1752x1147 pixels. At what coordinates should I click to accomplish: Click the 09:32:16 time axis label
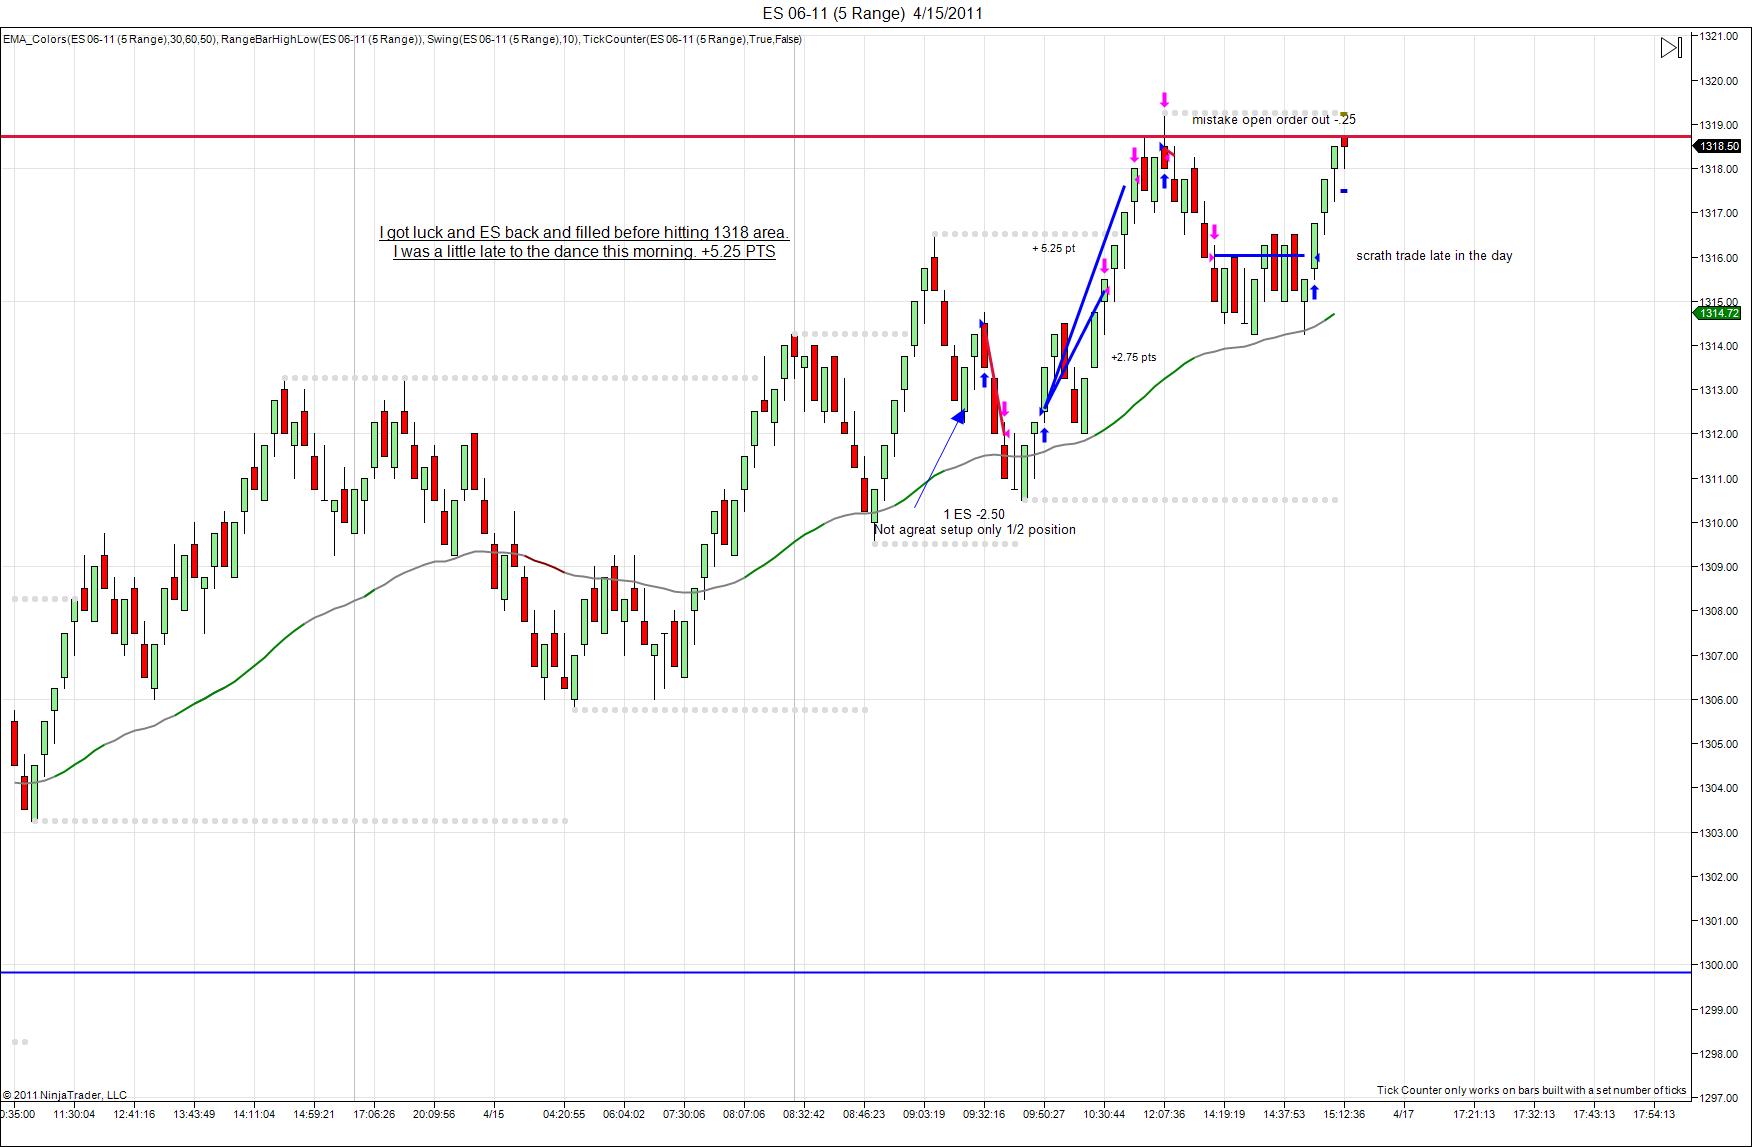click(984, 1113)
